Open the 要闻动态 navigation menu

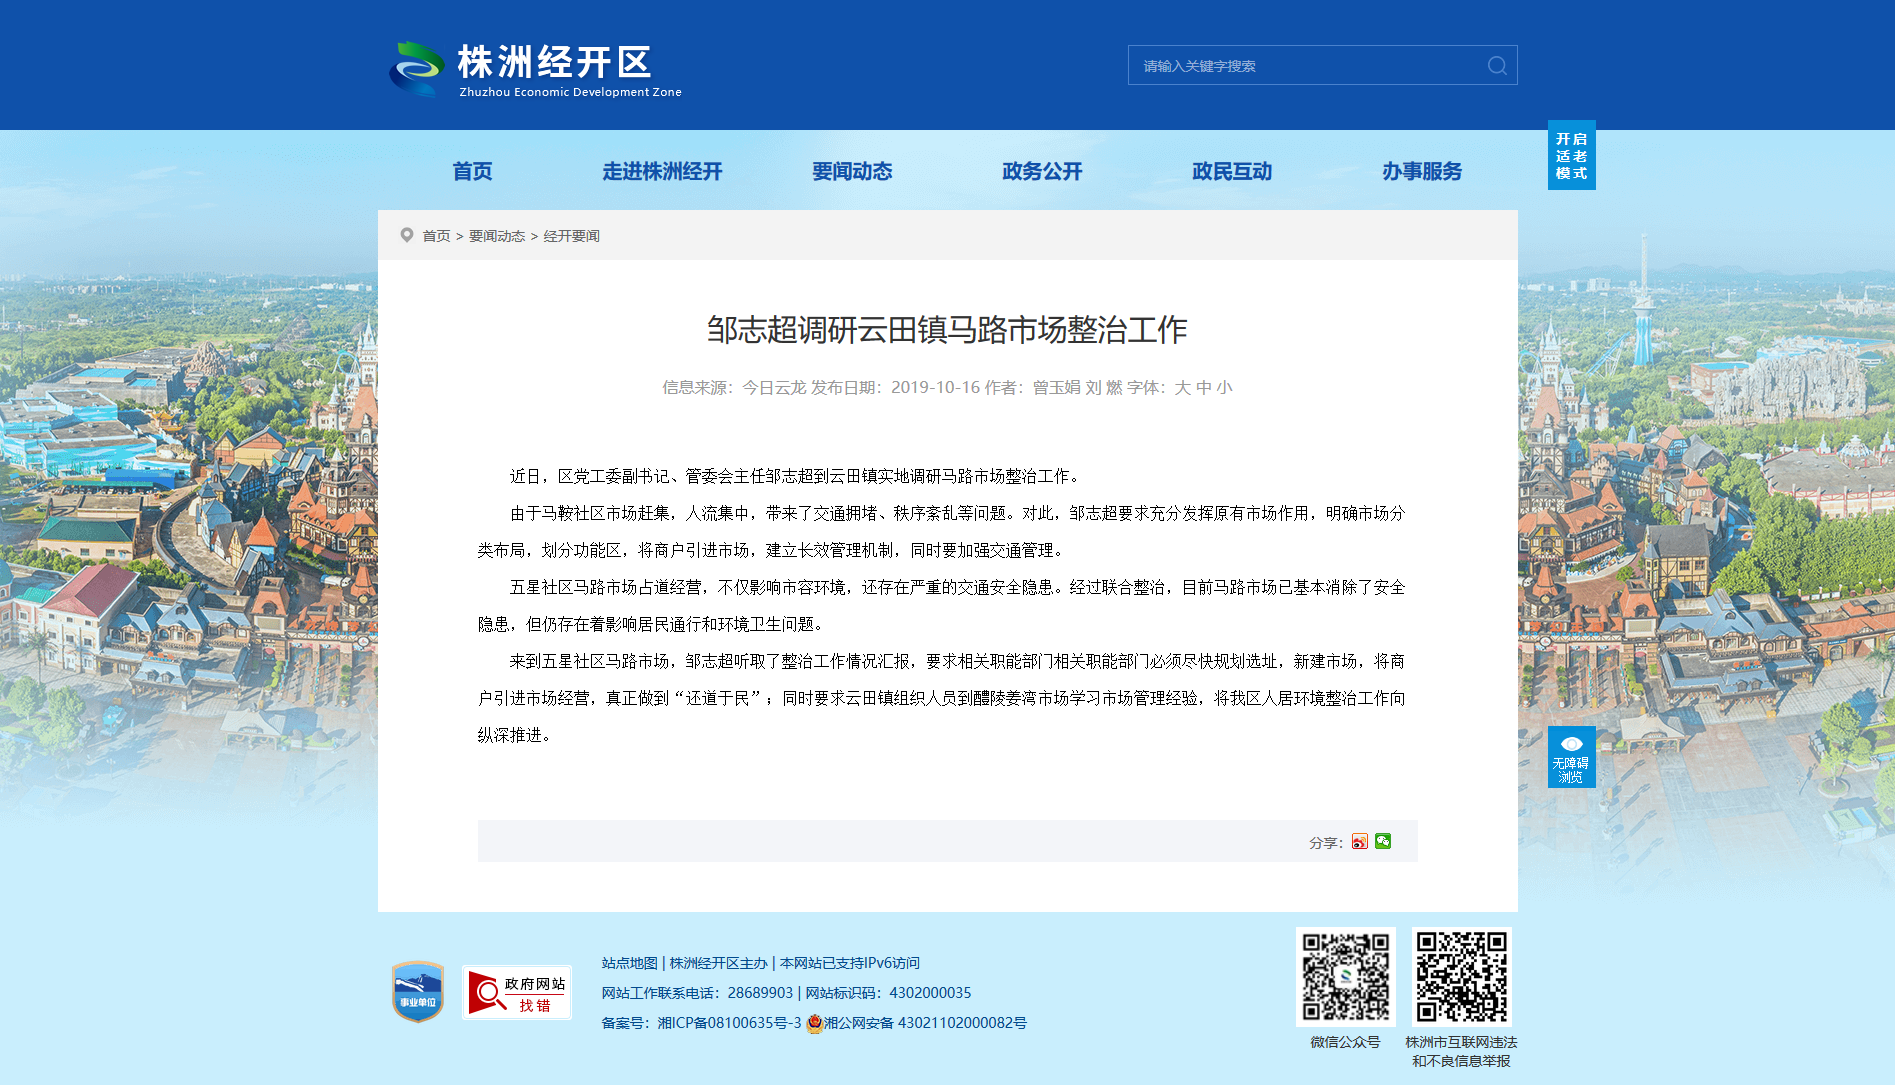[x=852, y=171]
